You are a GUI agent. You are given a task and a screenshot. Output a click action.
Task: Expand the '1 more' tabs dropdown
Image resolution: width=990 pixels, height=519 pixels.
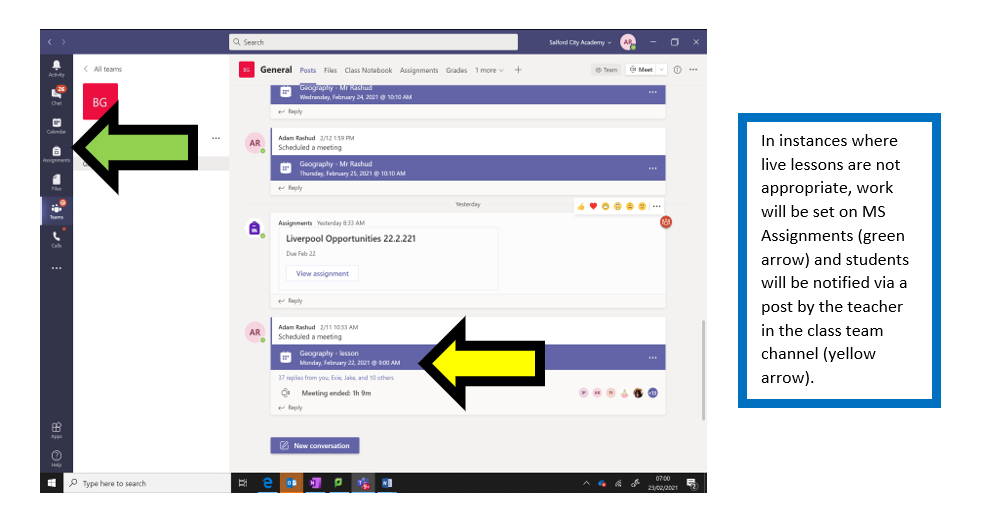coord(489,70)
